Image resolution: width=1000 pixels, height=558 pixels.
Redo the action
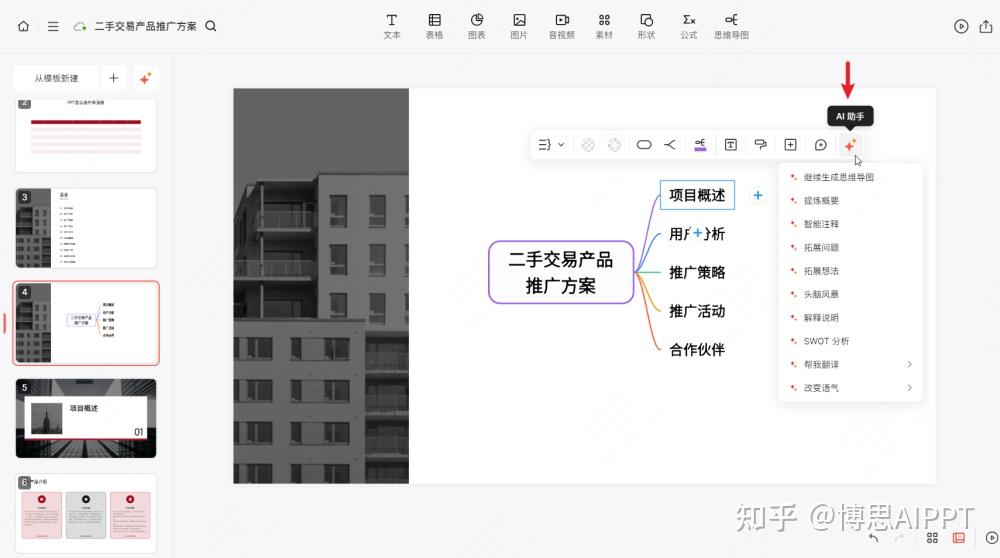(899, 538)
